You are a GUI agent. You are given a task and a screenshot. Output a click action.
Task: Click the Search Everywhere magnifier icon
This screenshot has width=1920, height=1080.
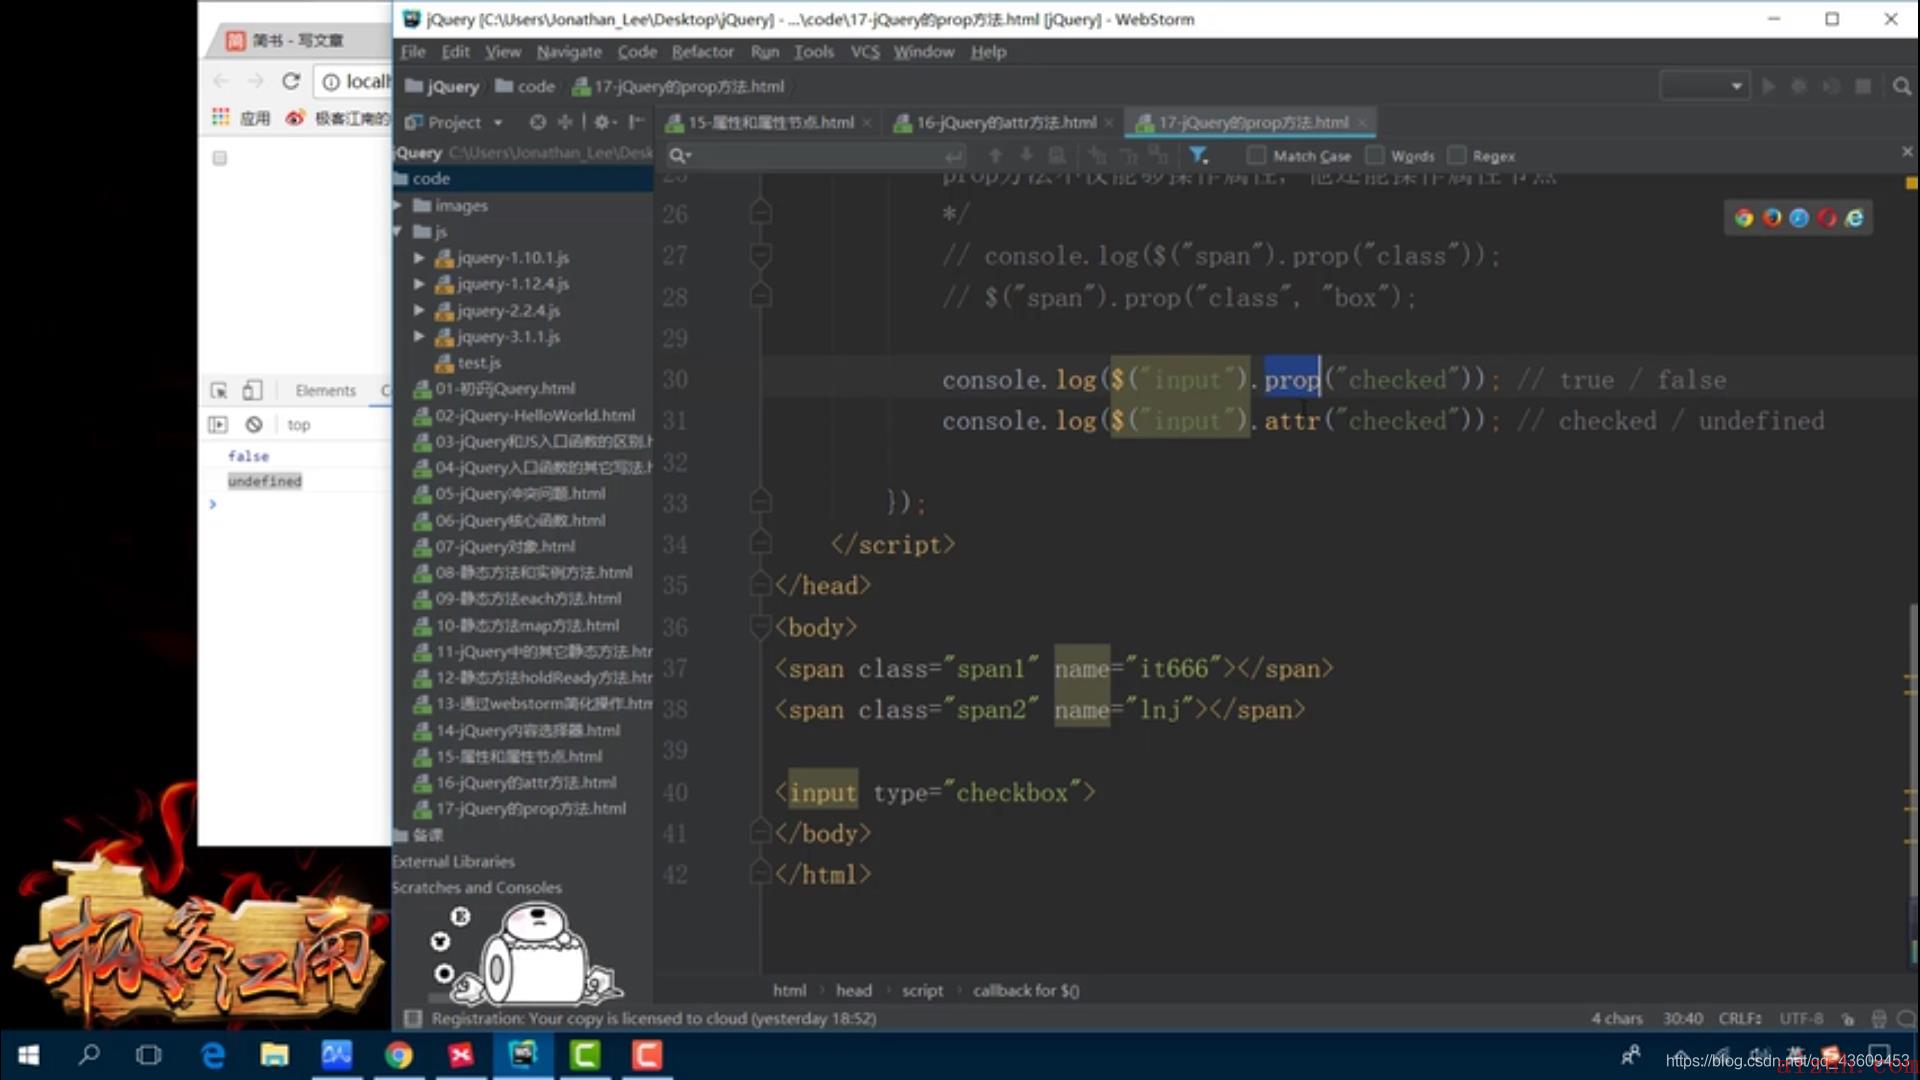coord(1901,87)
